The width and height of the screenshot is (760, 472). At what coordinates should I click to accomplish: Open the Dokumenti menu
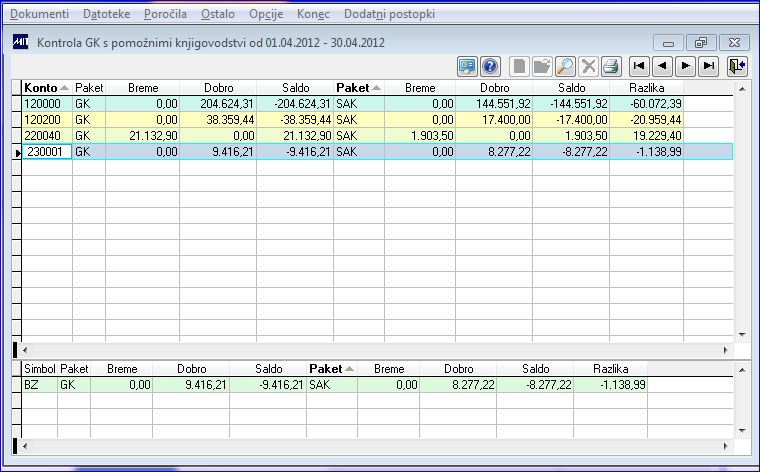click(39, 14)
